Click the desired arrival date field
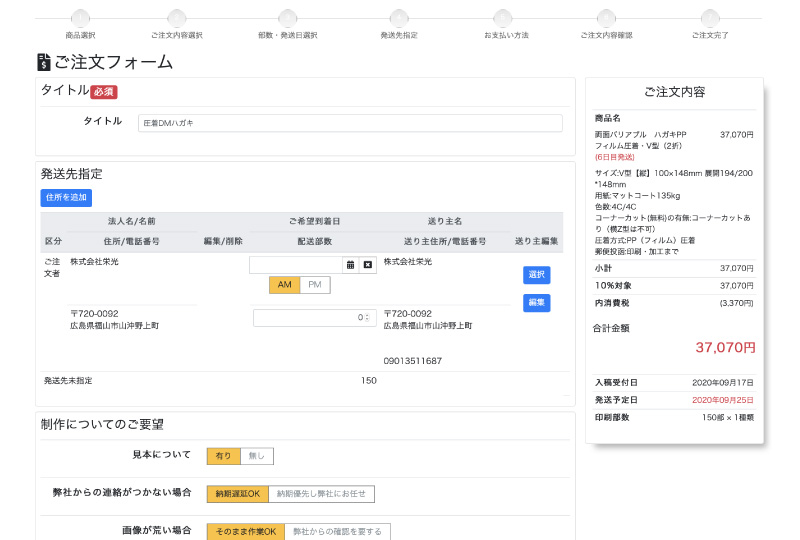800x540 pixels. pos(295,265)
